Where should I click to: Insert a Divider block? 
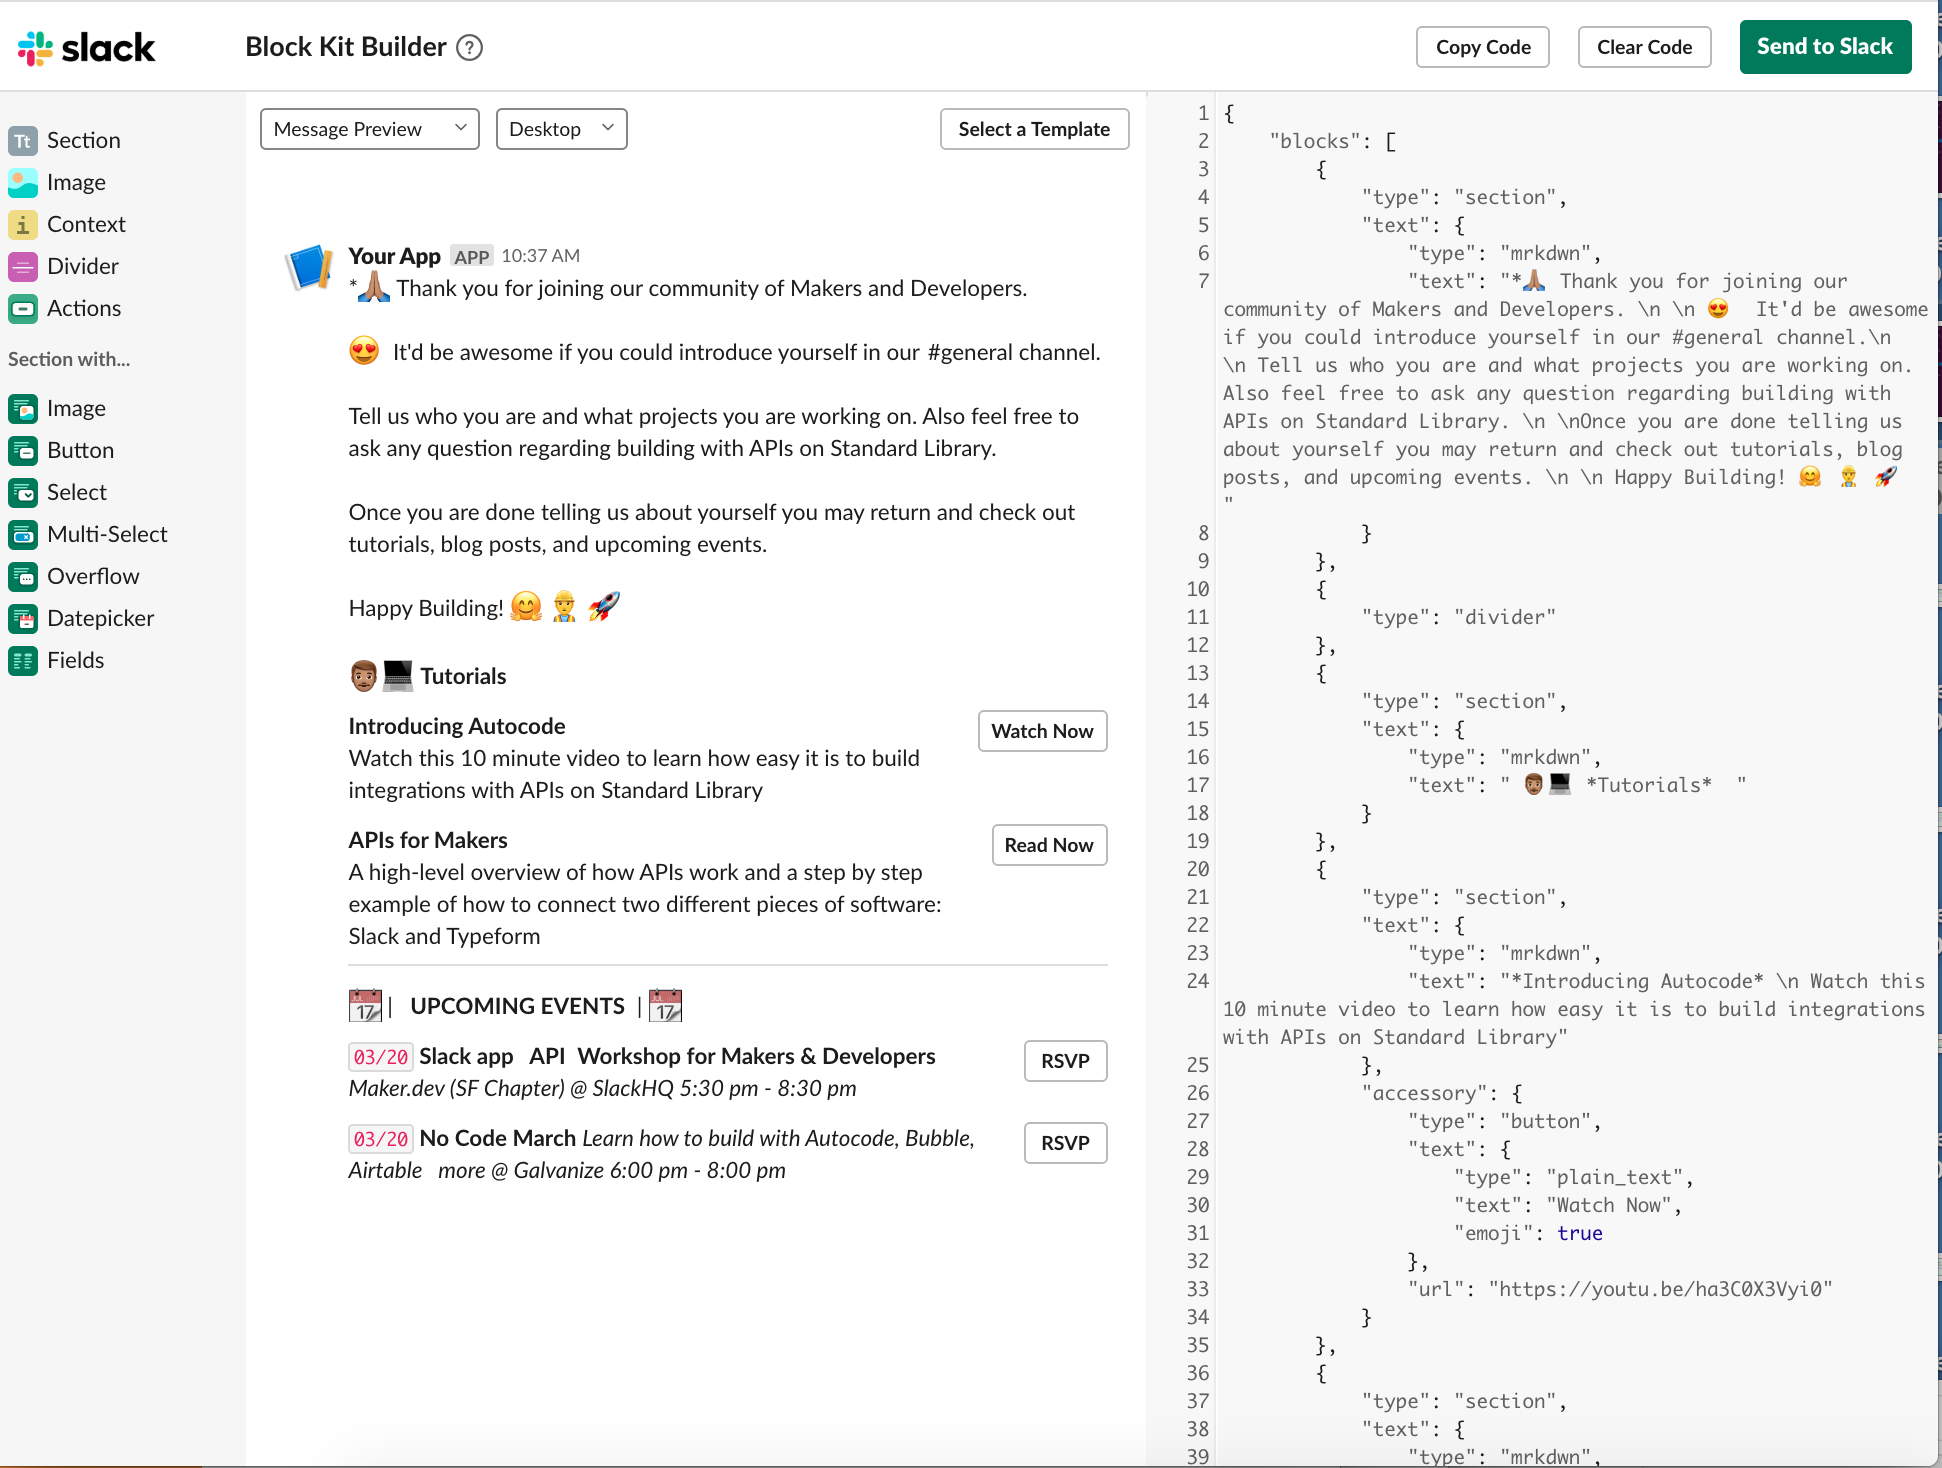[x=82, y=266]
